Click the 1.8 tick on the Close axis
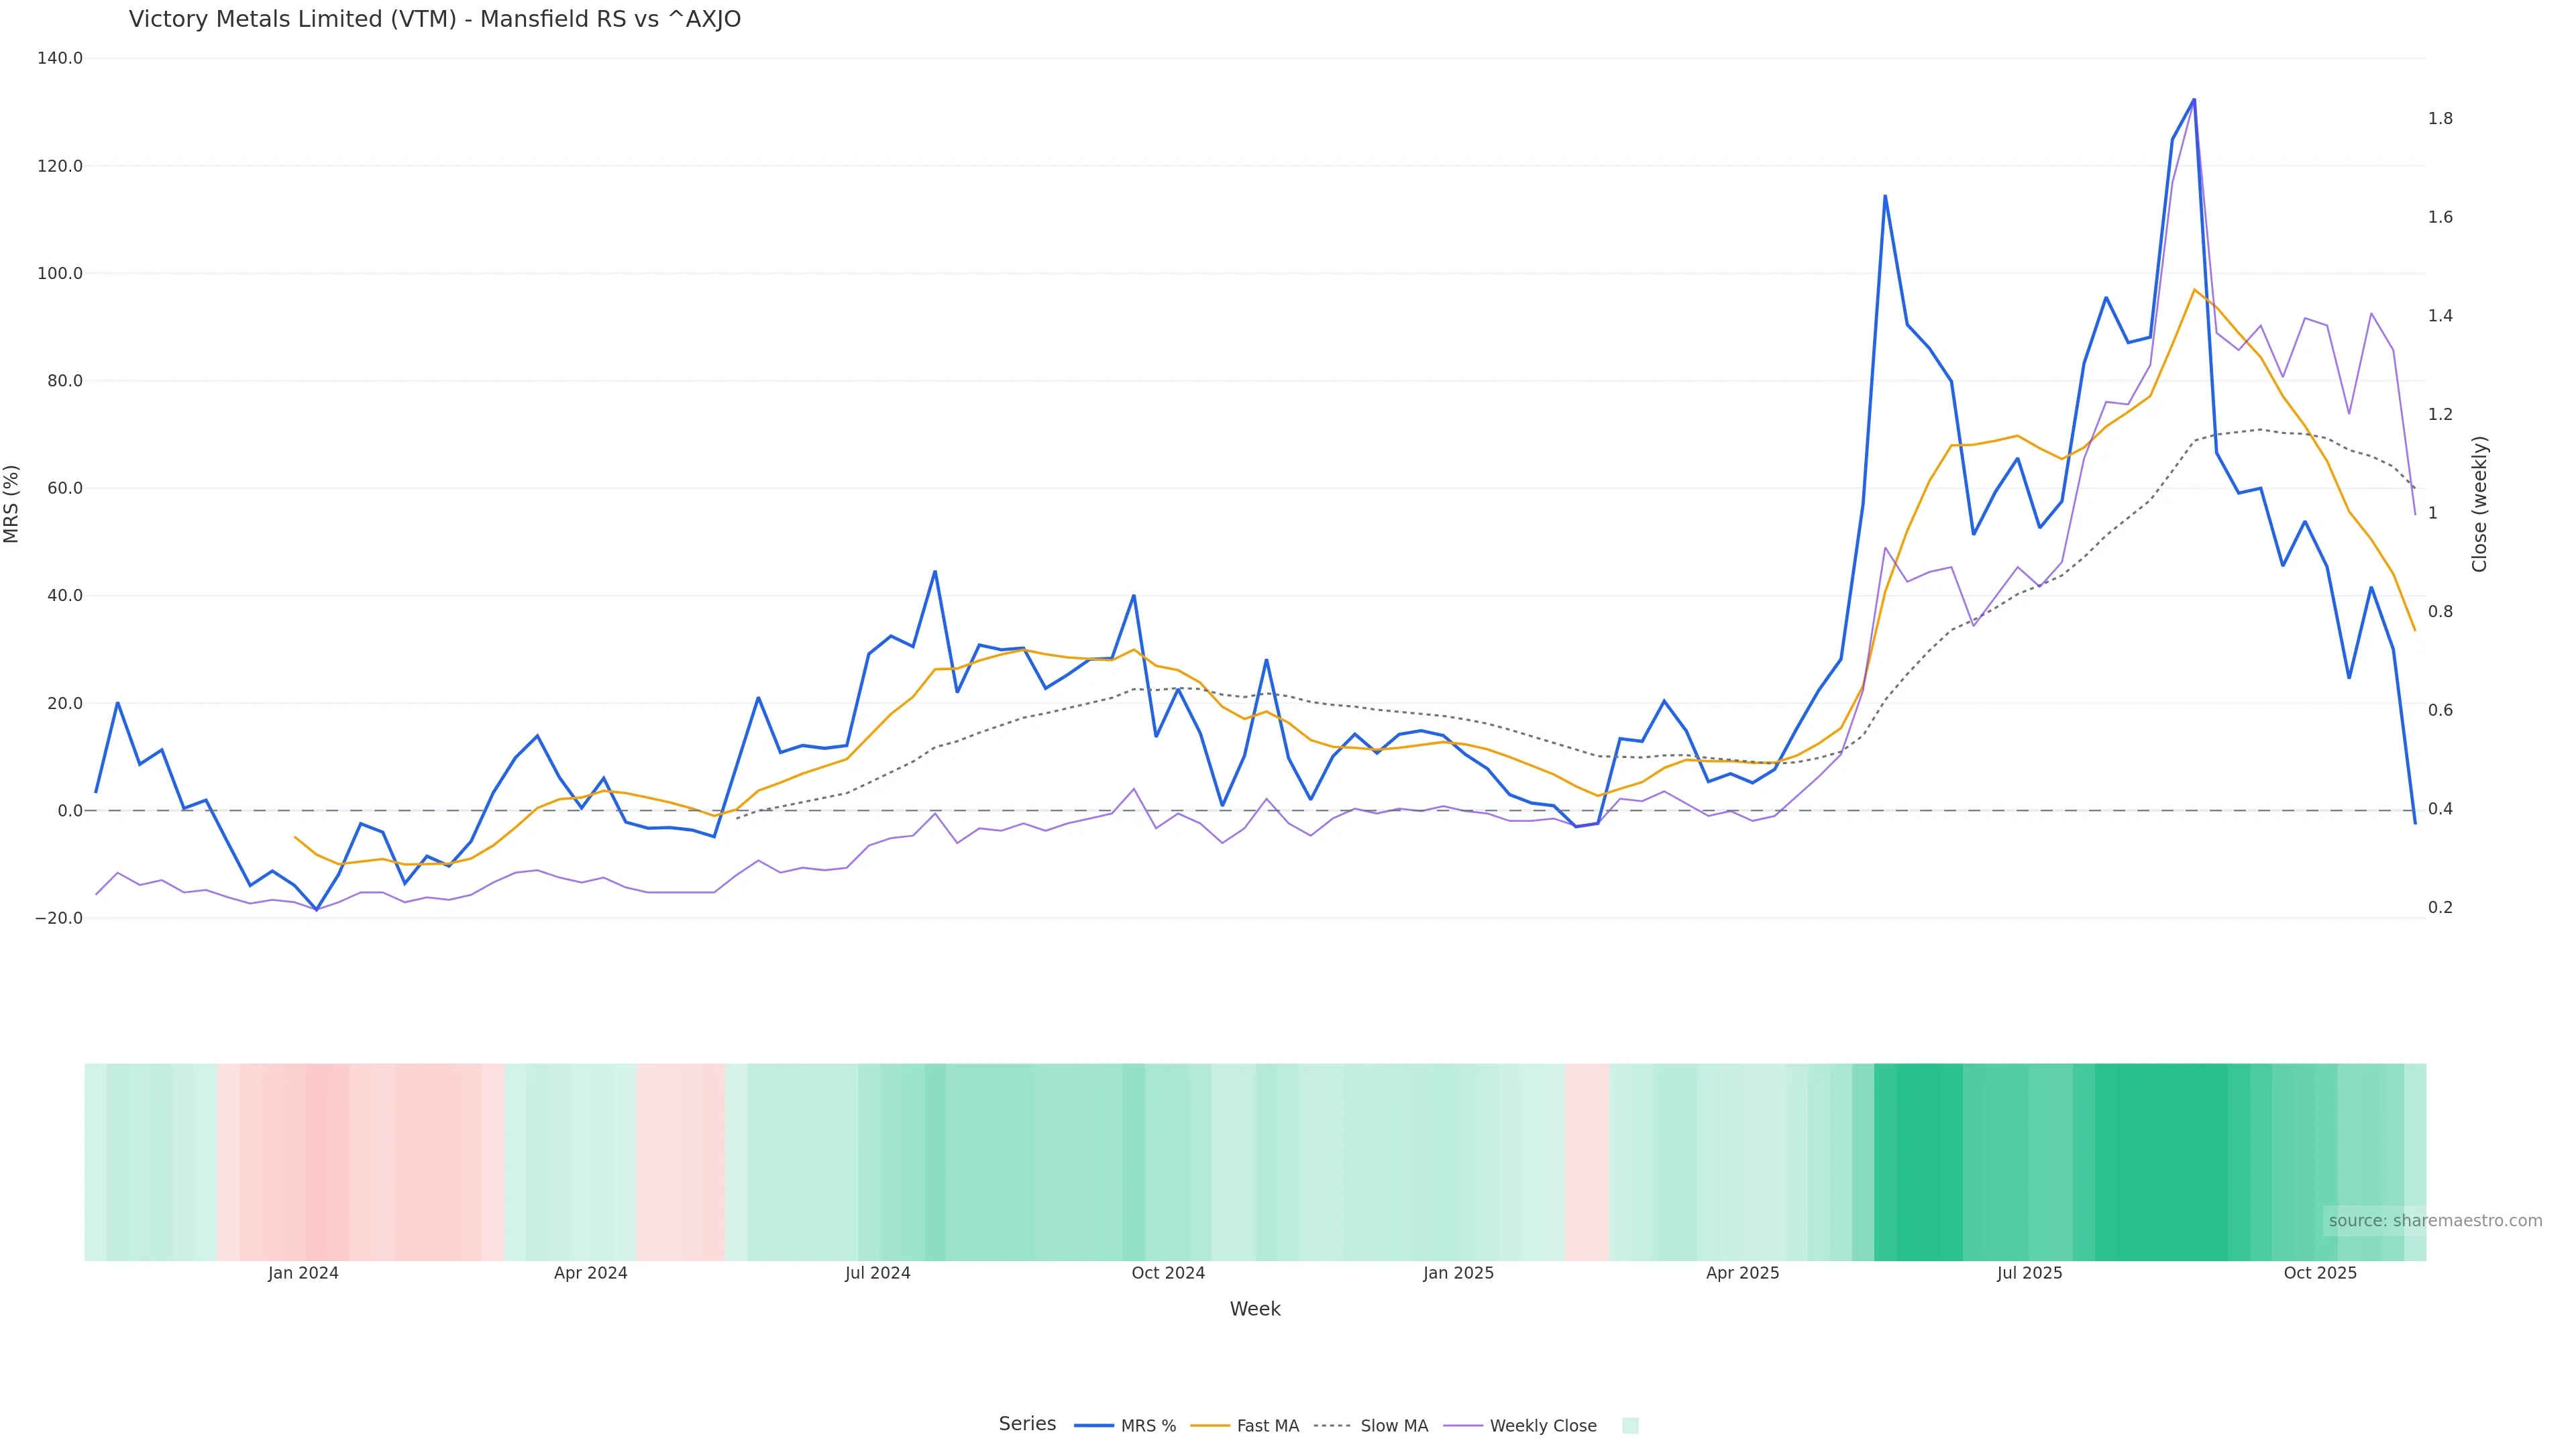The height and width of the screenshot is (1449, 2576). tap(2440, 119)
